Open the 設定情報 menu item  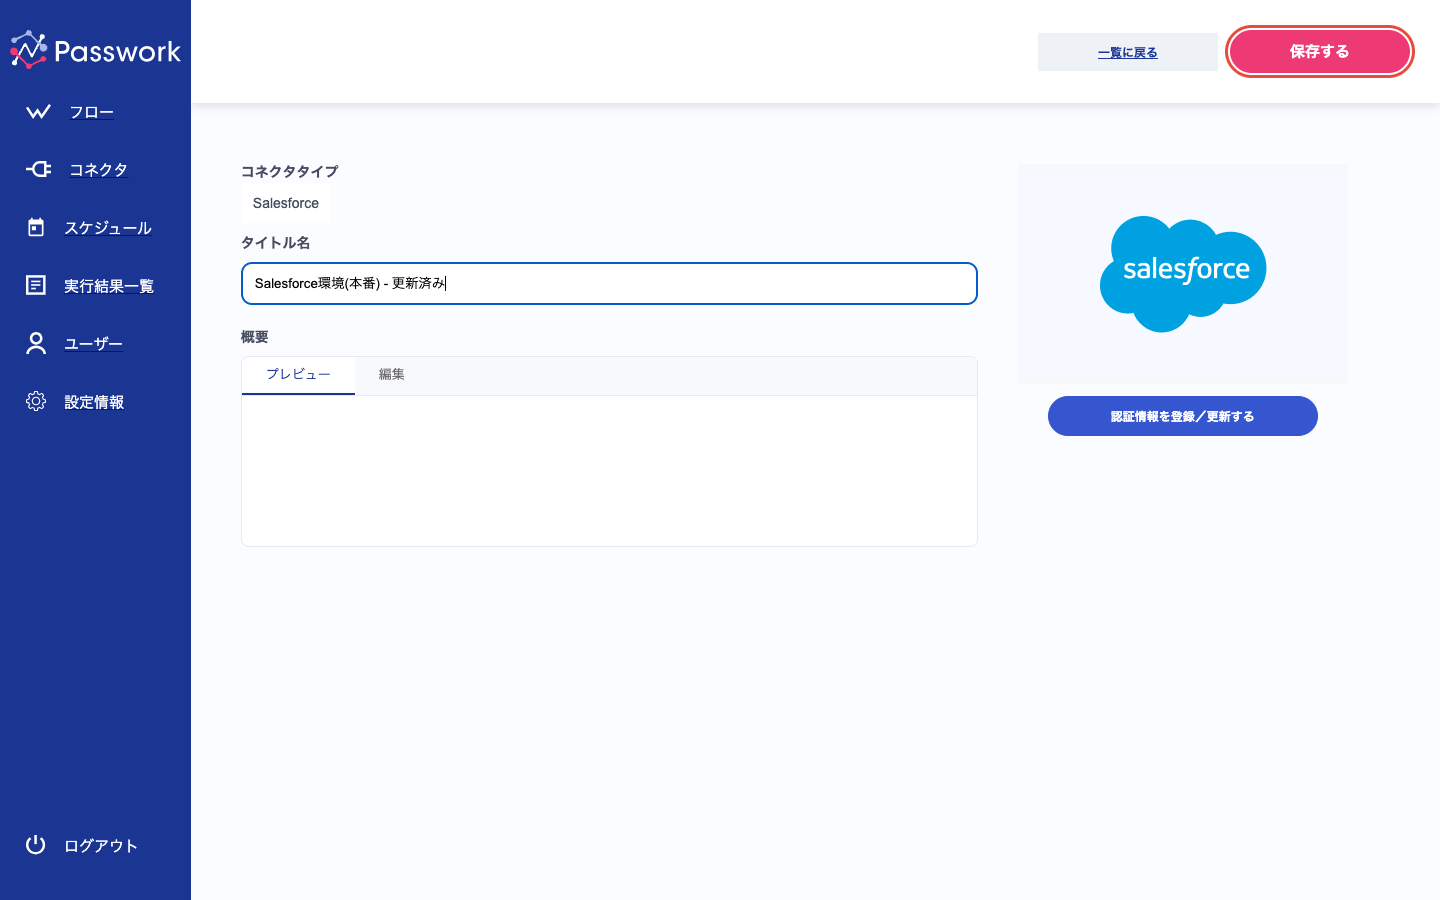[x=94, y=402]
